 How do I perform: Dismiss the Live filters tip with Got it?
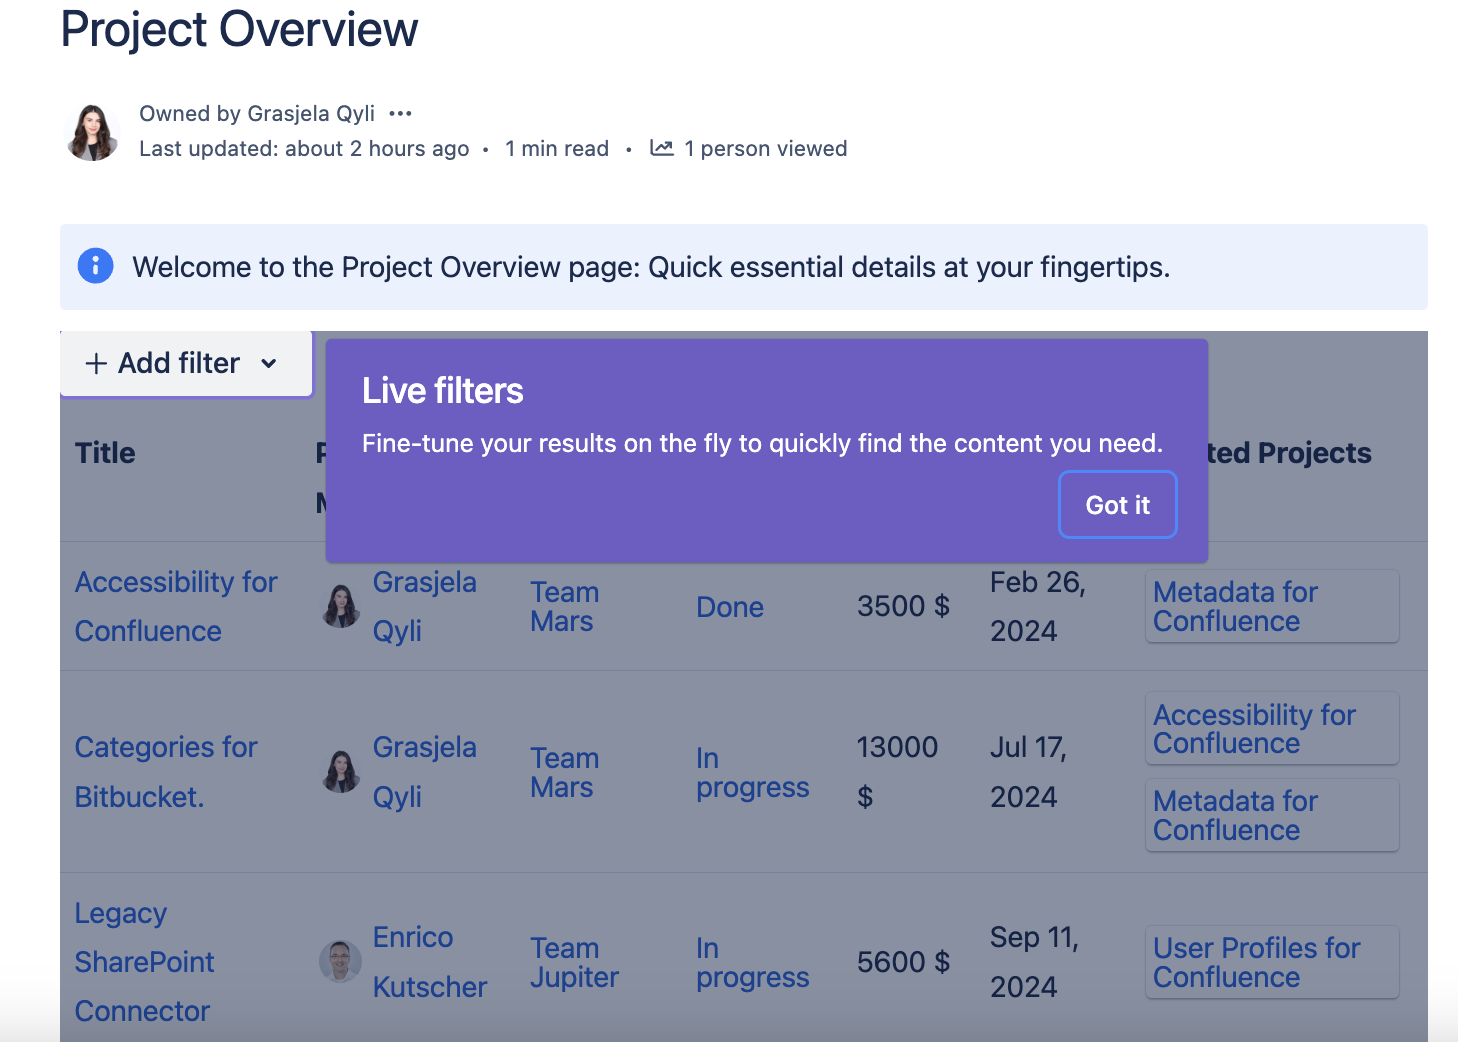pyautogui.click(x=1117, y=505)
